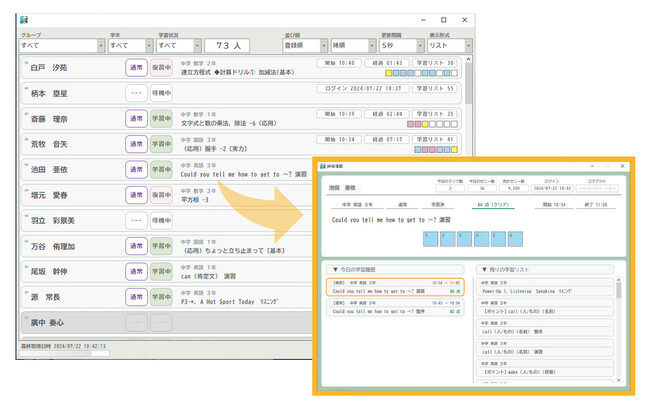Select highlighted history entry scored 84 点
Image resolution: width=650 pixels, height=409 pixels.
(395, 287)
